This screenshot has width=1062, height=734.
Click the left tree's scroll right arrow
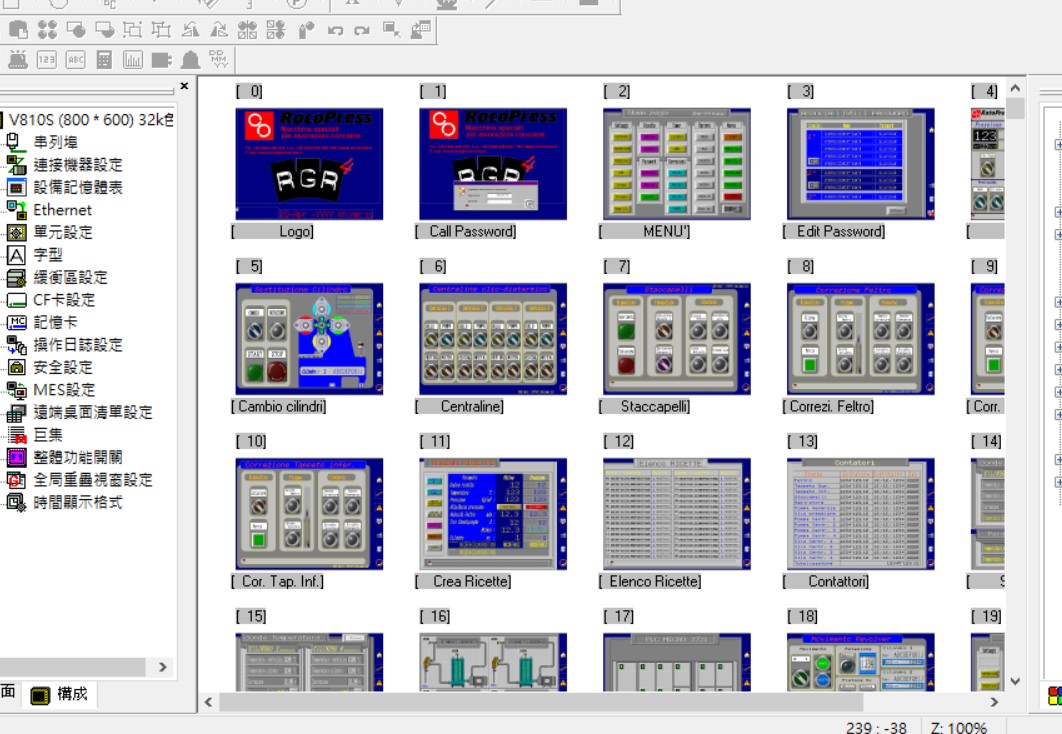click(163, 667)
